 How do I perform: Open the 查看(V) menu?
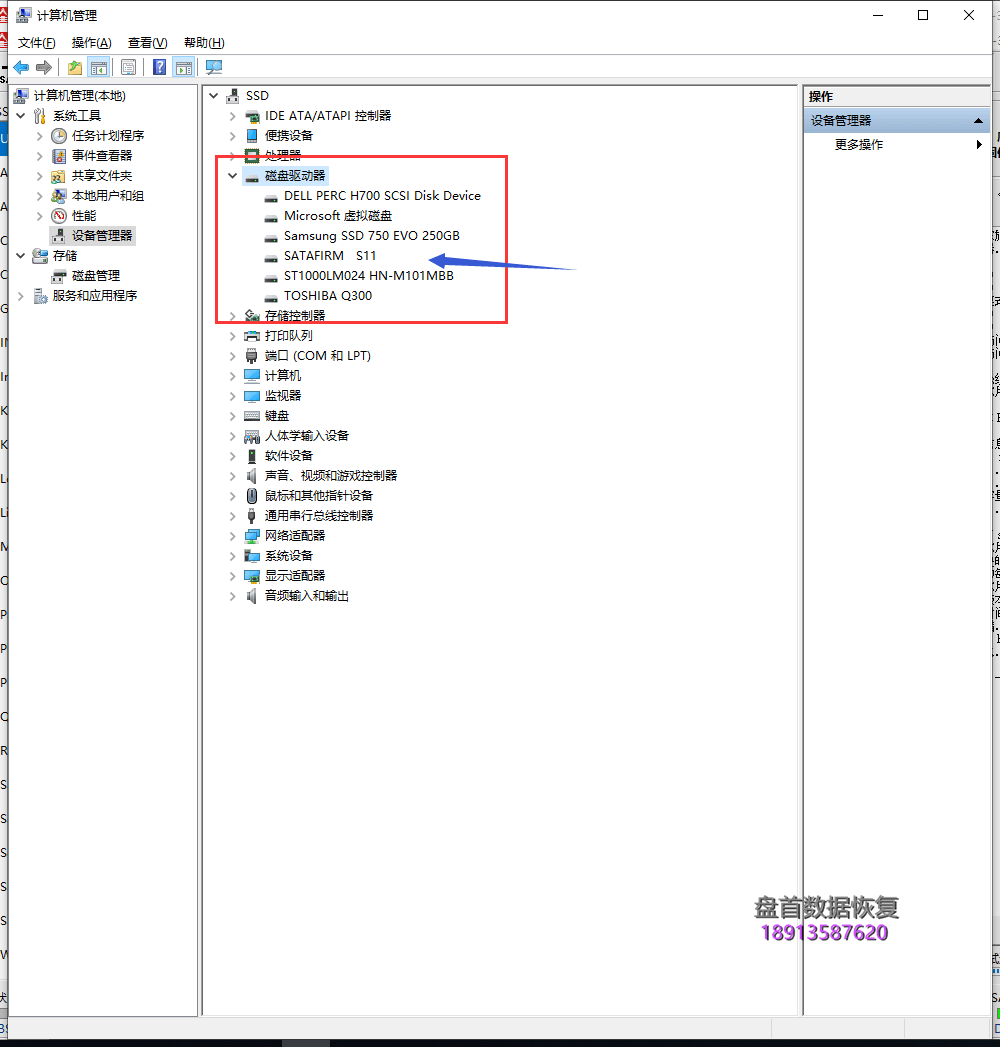(x=148, y=43)
